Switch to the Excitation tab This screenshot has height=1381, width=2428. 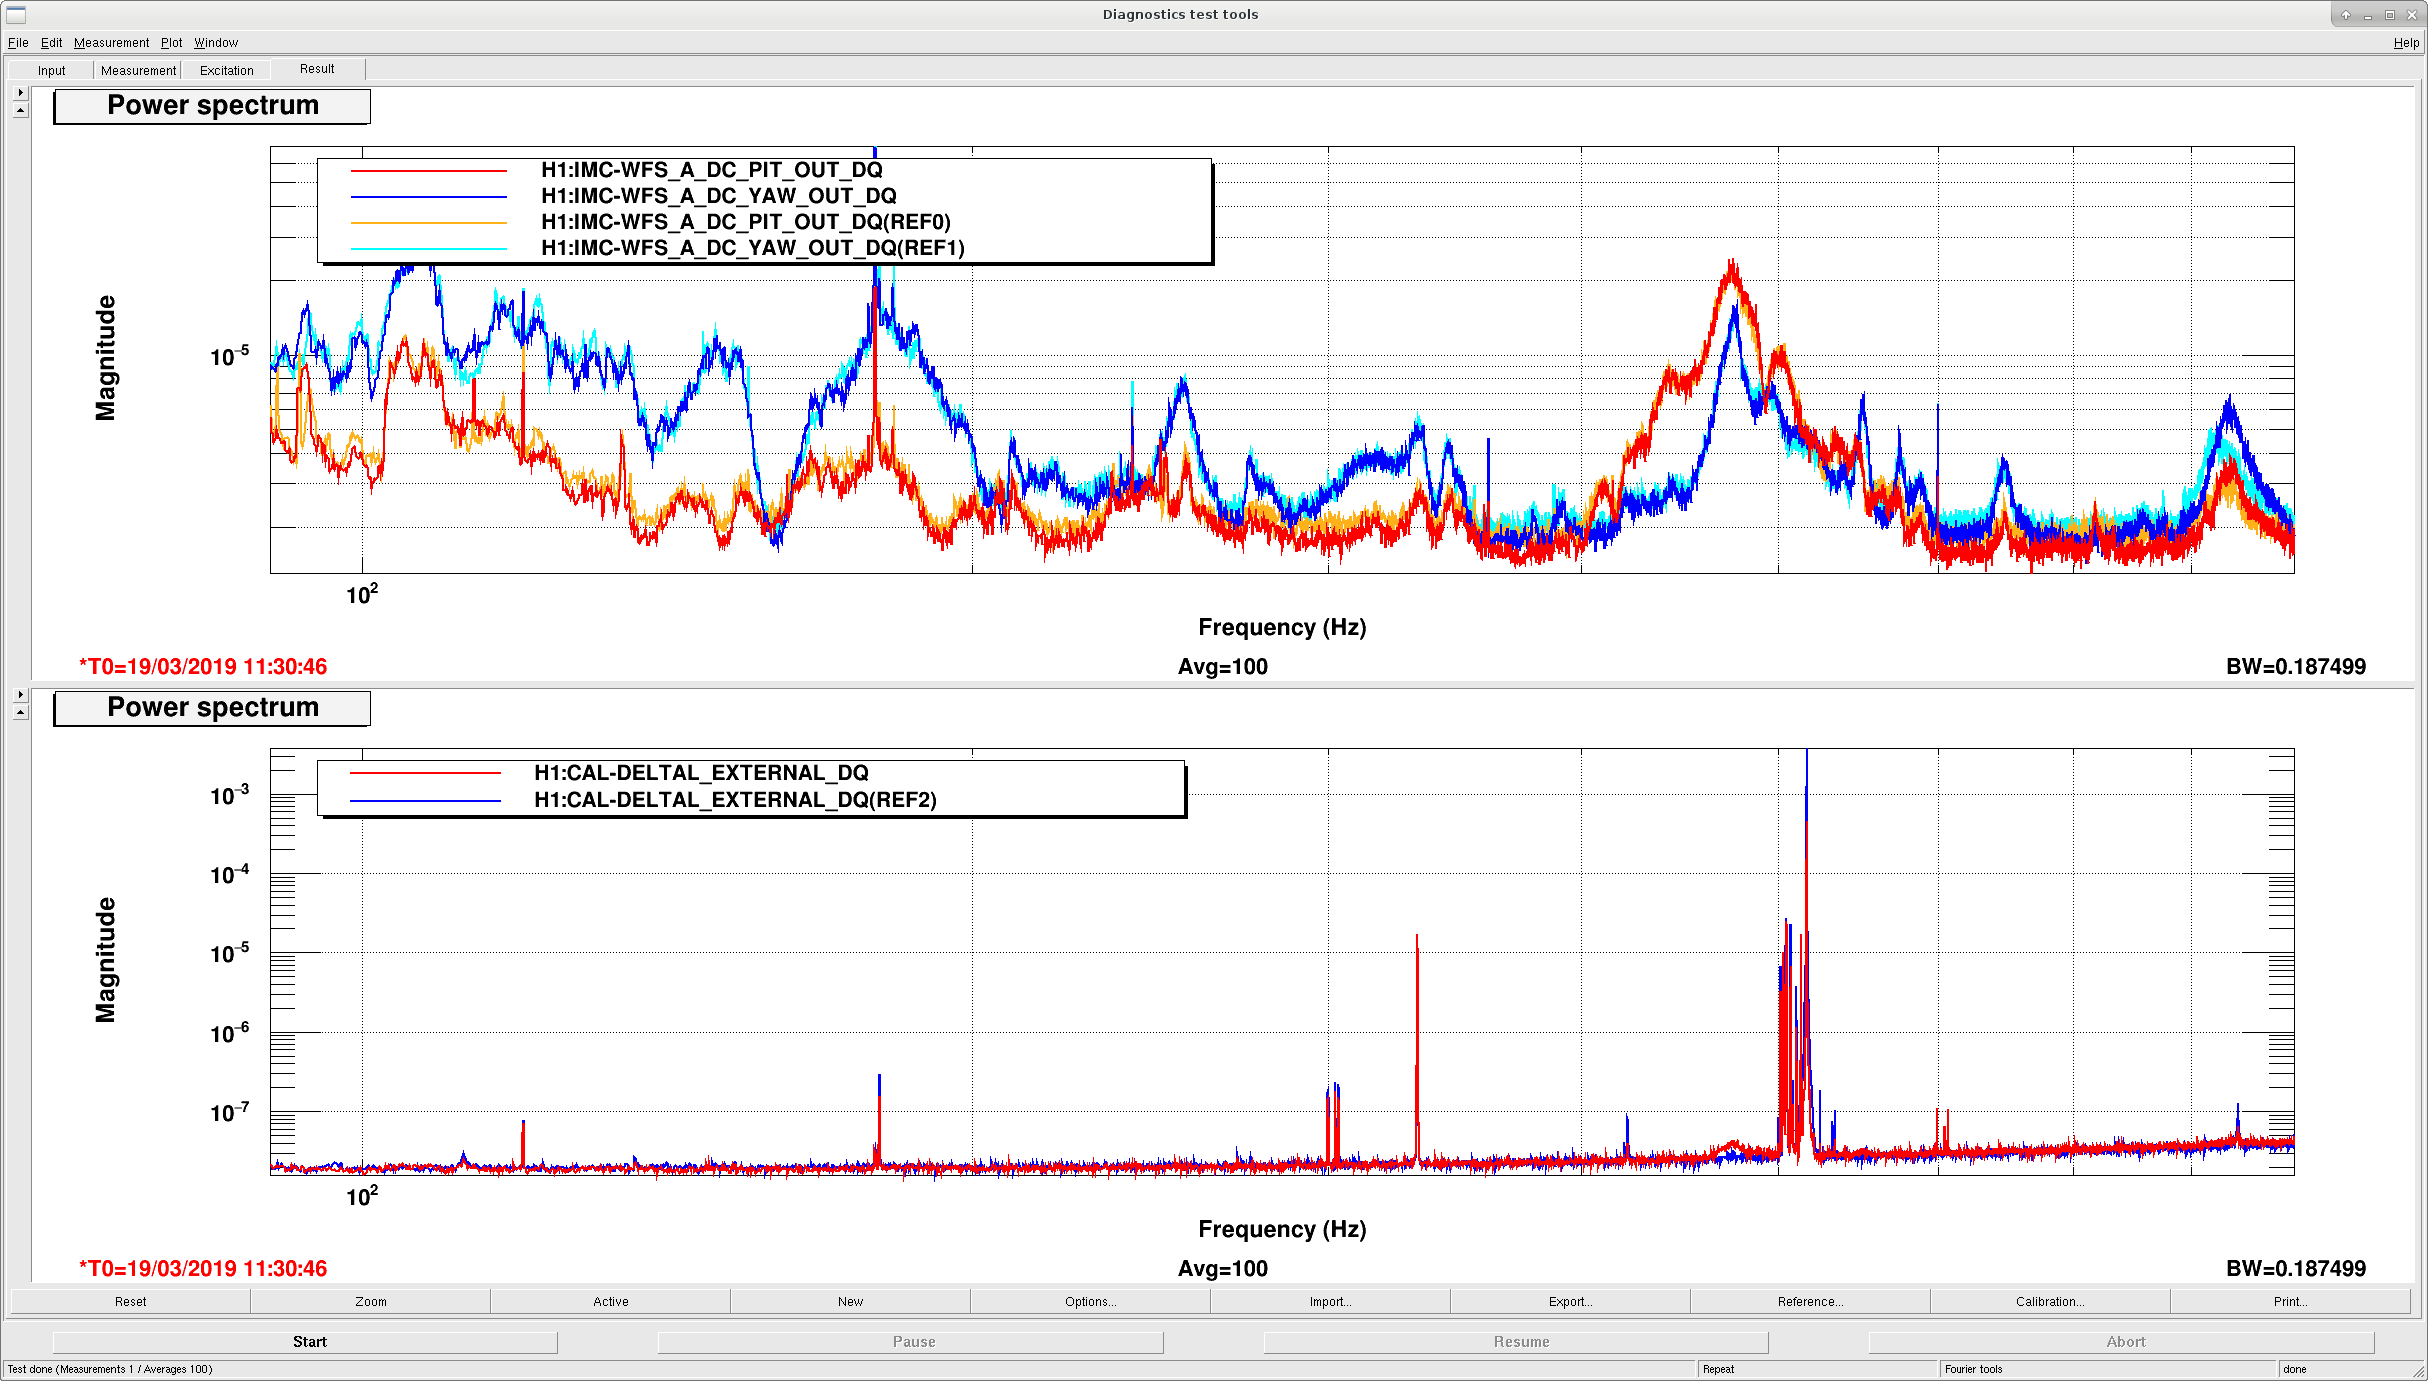227,70
